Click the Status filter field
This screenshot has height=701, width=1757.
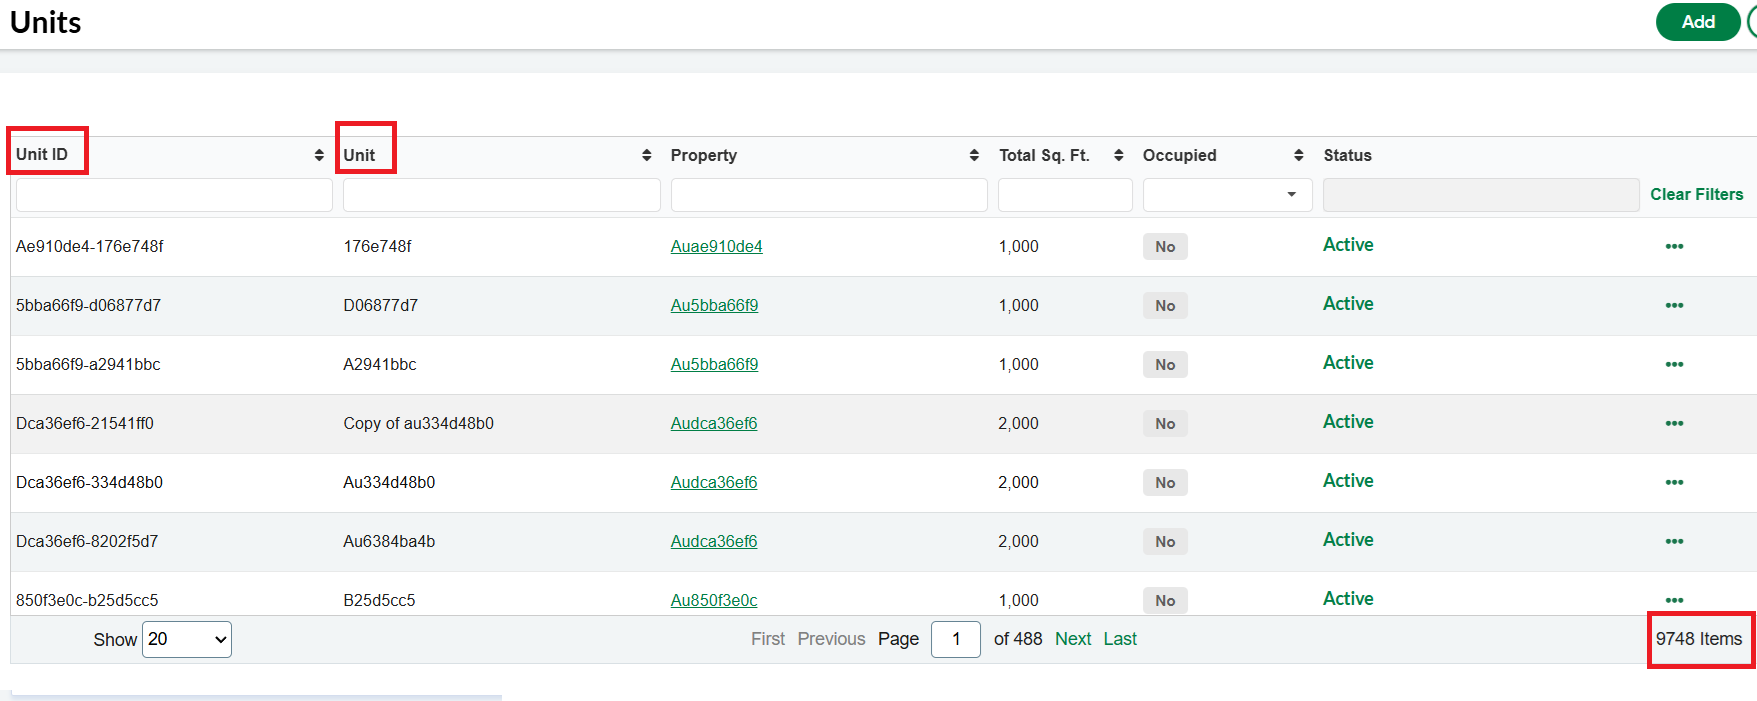(1481, 195)
